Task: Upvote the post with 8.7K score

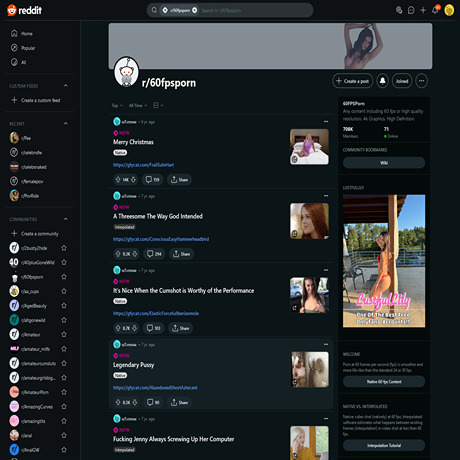Action: point(118,328)
